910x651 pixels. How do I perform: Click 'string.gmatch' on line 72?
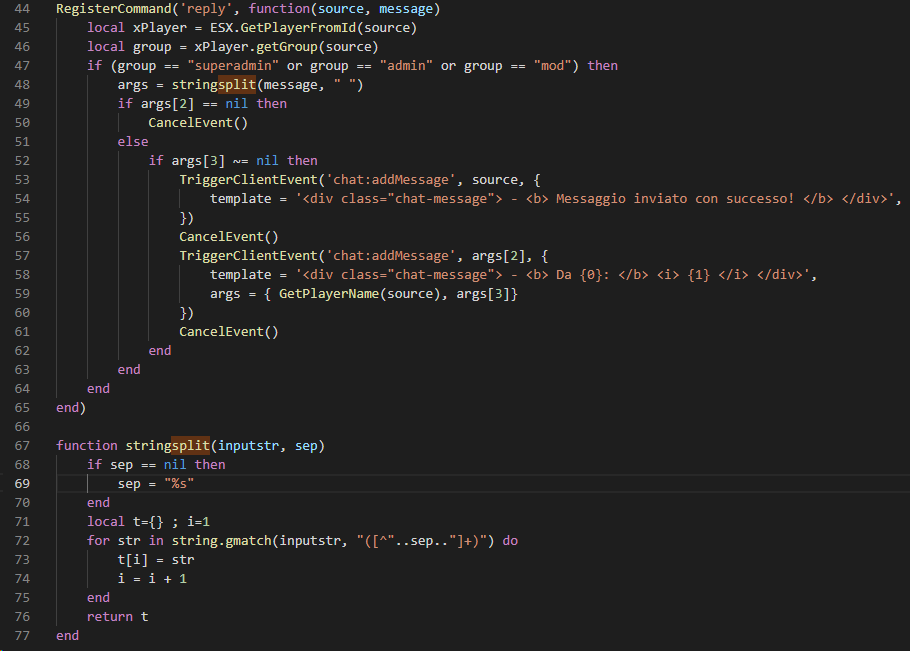[x=221, y=541]
